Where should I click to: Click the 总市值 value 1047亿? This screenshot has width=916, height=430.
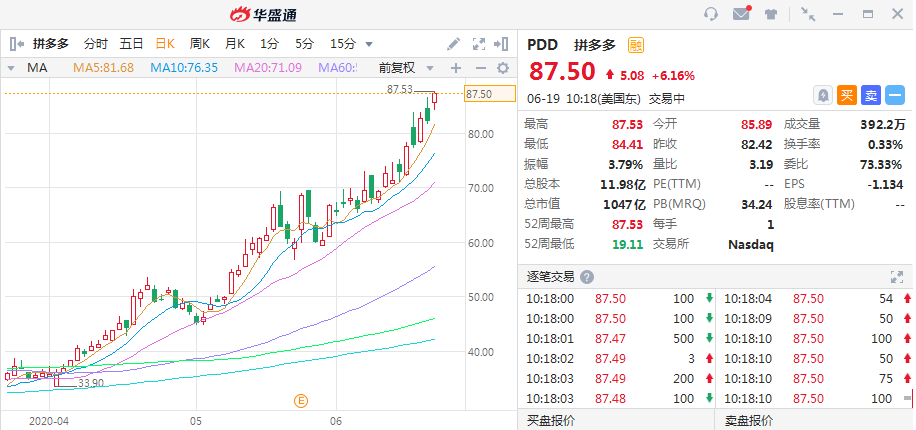[x=624, y=204]
